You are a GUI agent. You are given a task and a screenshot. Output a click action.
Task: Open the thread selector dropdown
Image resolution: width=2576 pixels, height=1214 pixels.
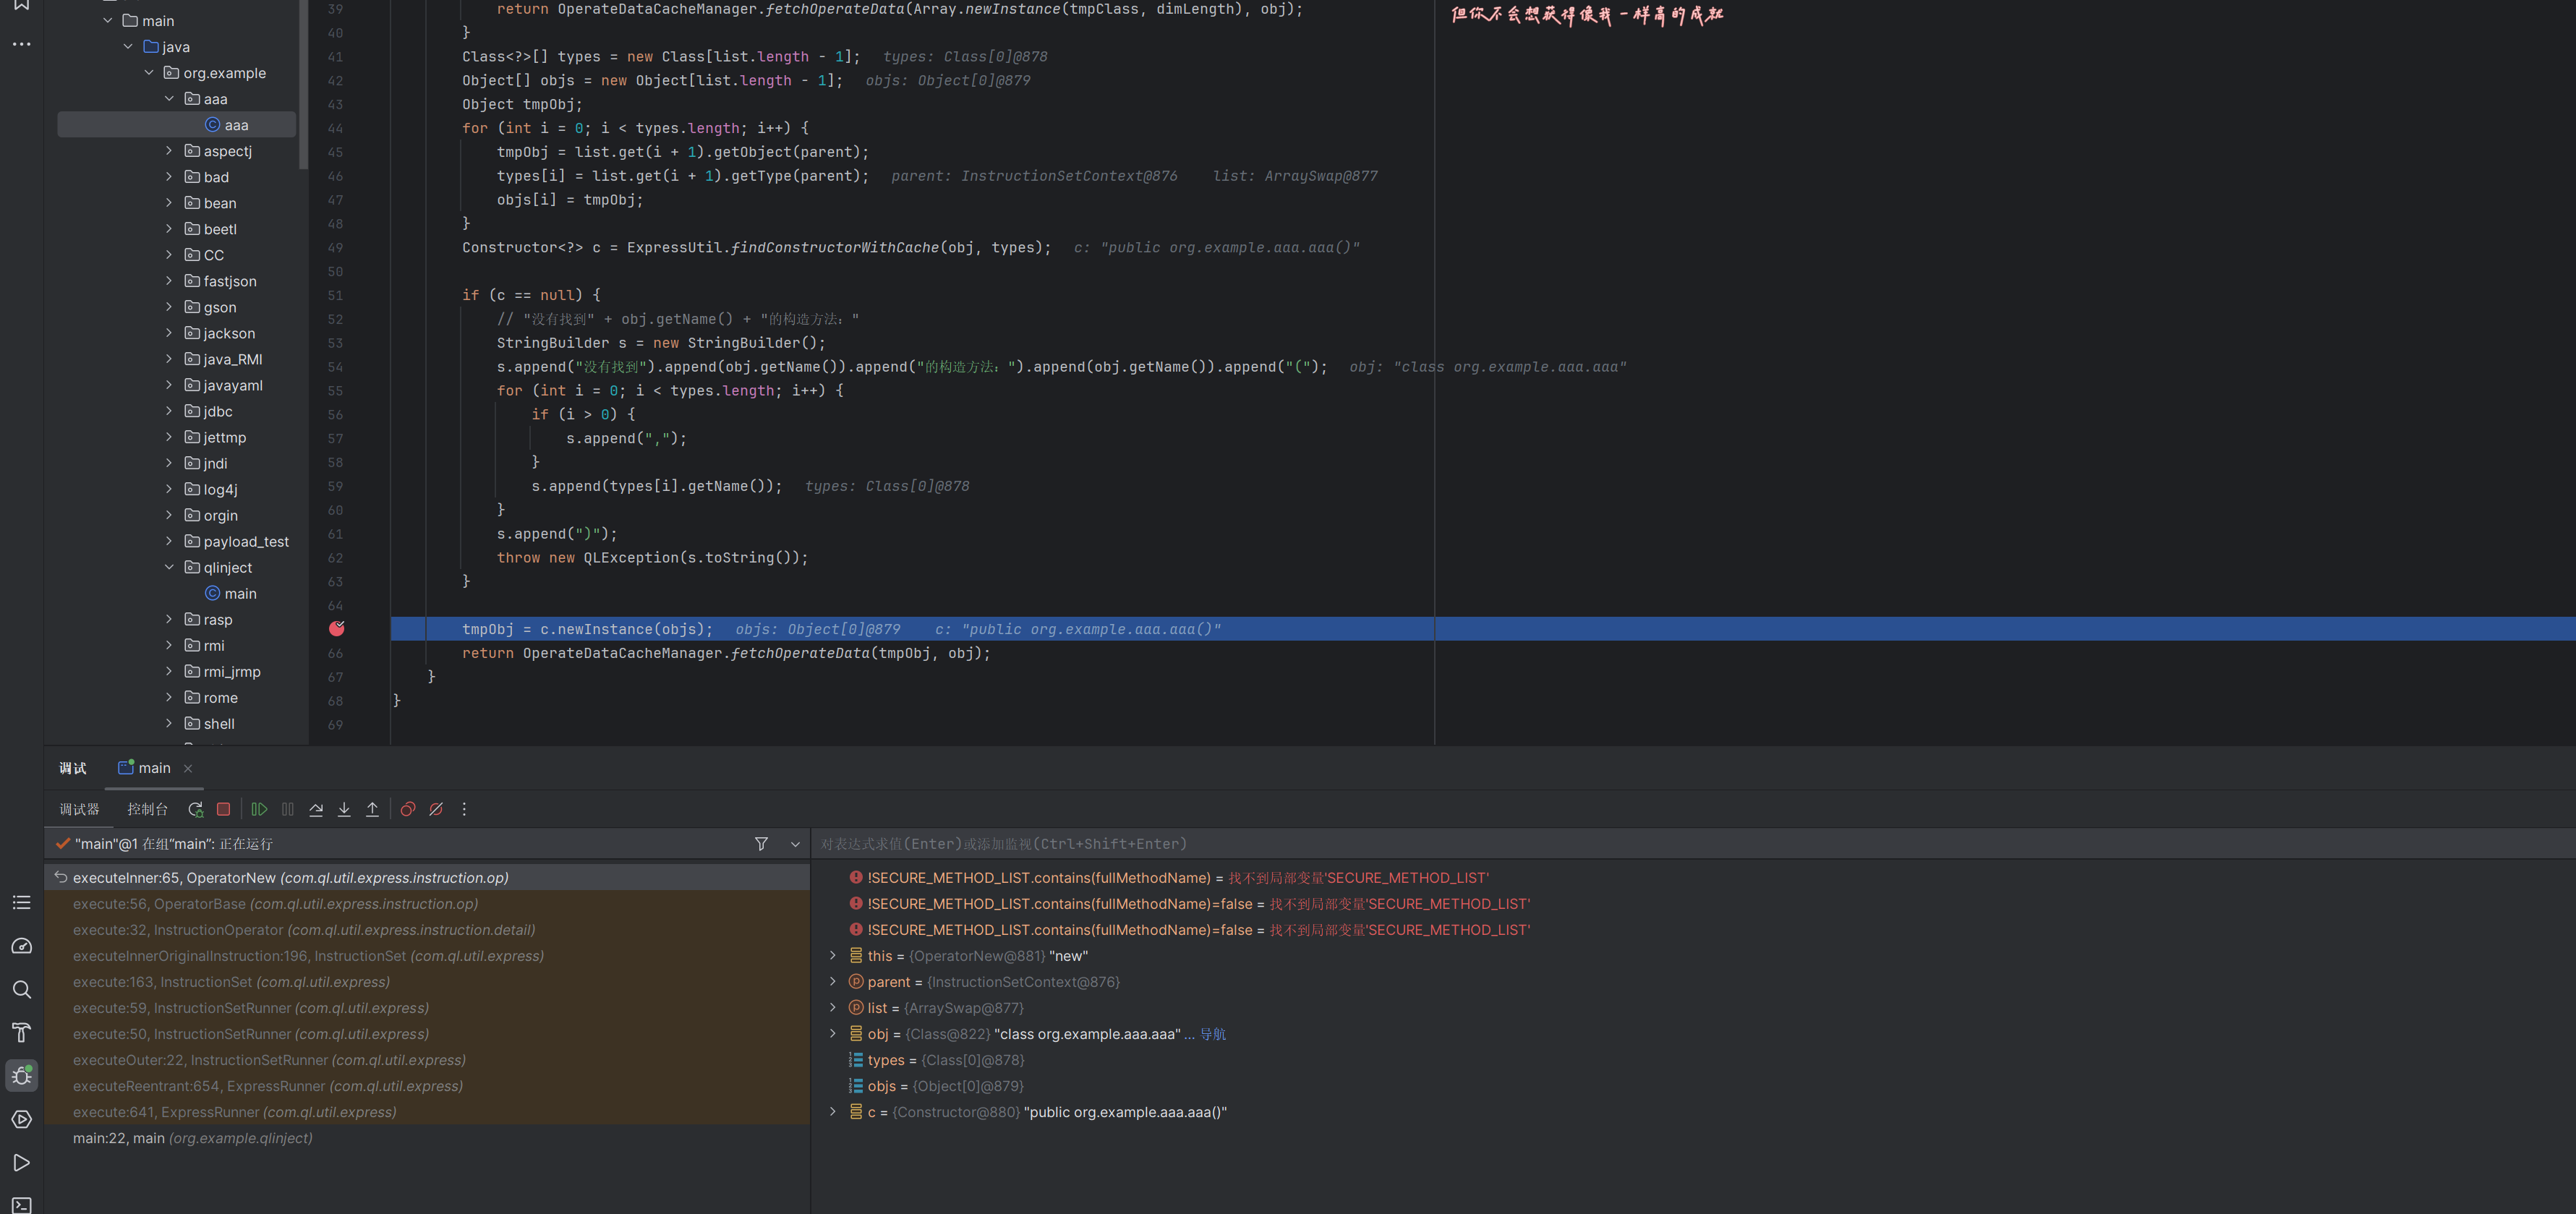[x=795, y=844]
